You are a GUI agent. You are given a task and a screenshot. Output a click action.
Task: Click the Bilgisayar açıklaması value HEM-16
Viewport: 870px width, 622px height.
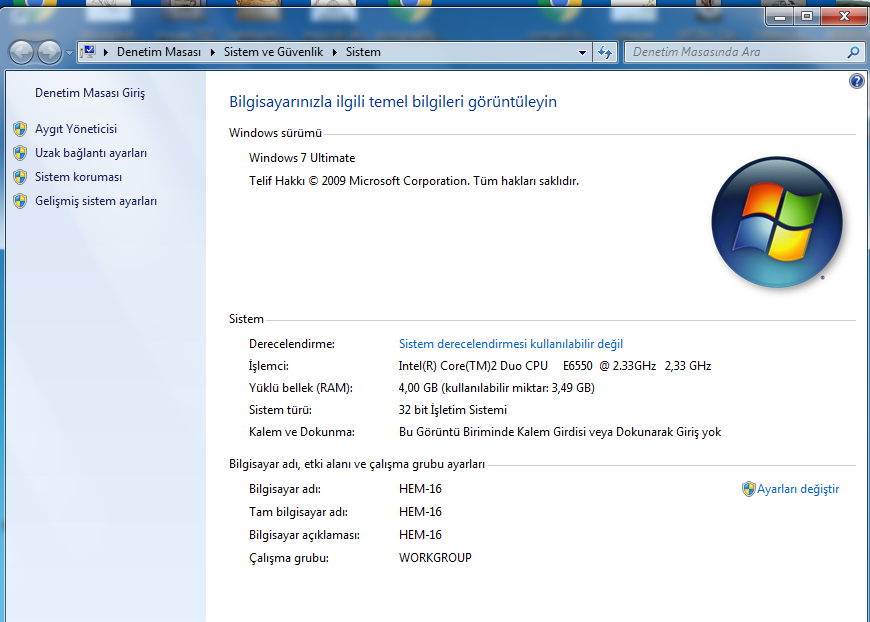[x=420, y=535]
